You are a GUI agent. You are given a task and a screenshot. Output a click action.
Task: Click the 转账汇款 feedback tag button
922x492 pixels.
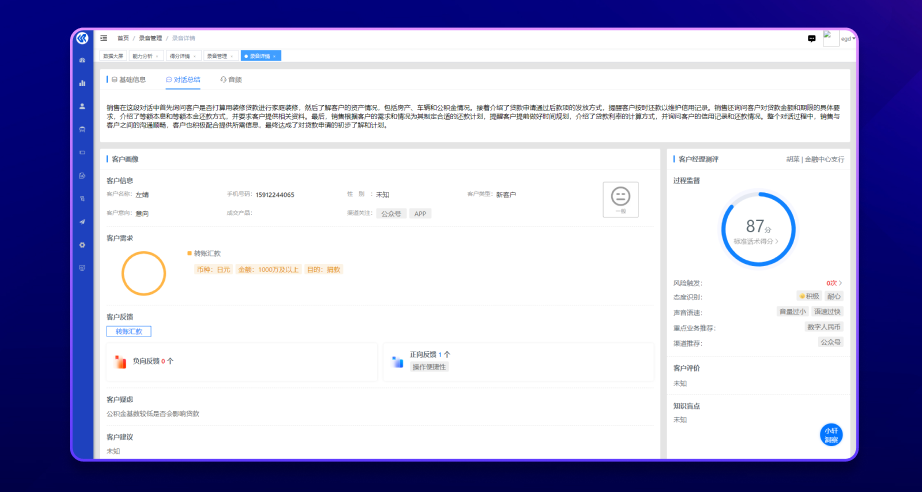click(129, 331)
